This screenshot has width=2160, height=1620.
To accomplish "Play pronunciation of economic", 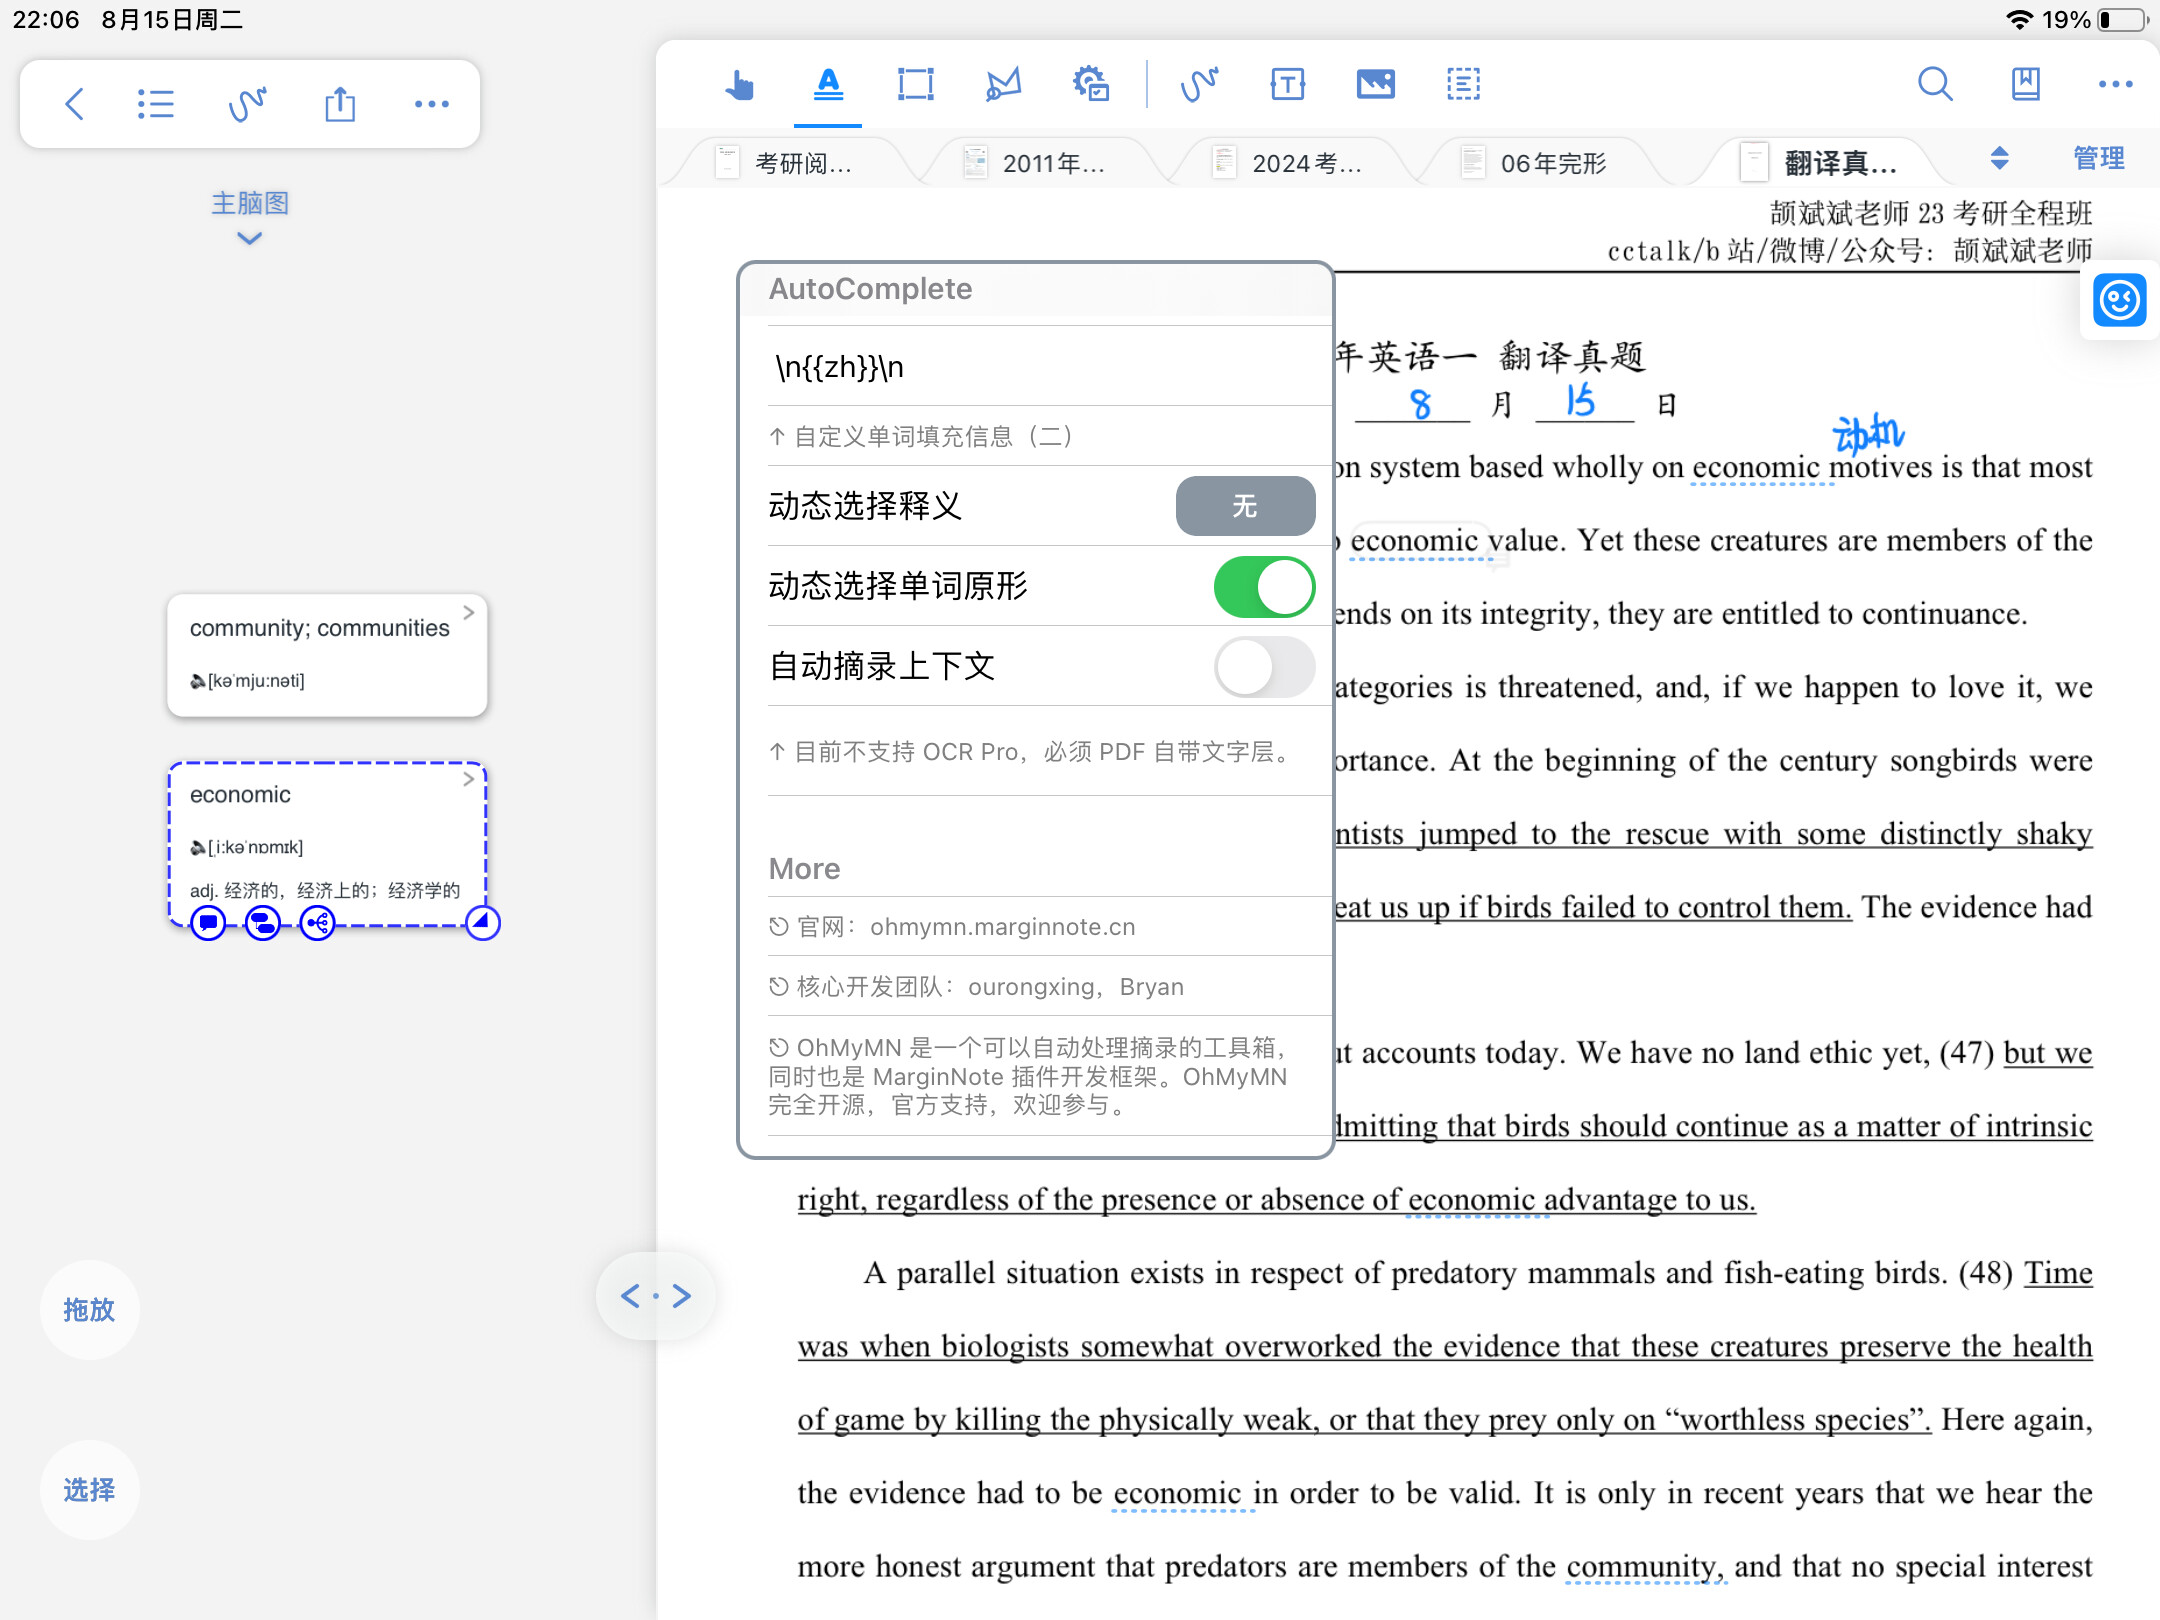I will (x=198, y=848).
